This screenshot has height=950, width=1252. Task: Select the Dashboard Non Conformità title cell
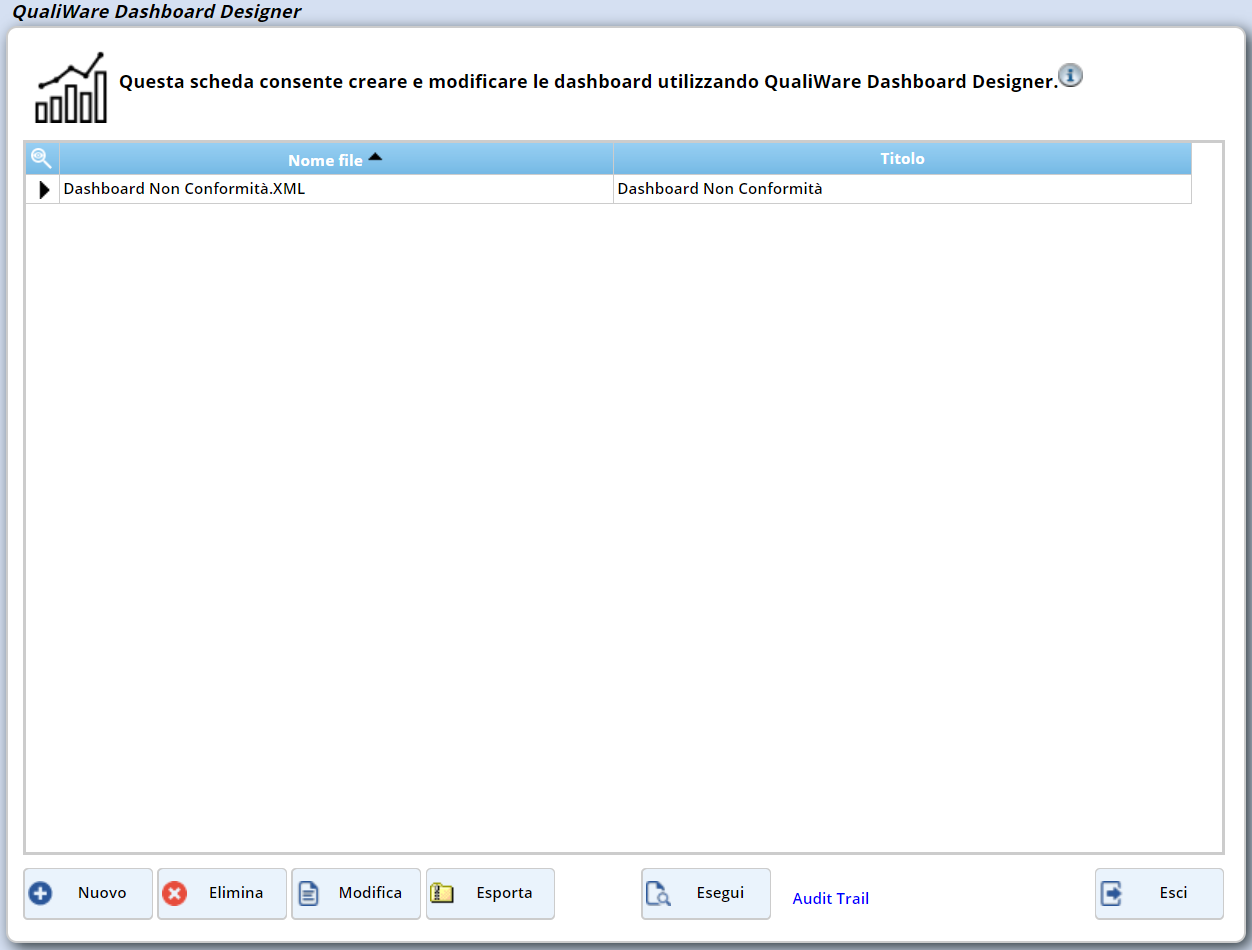720,189
